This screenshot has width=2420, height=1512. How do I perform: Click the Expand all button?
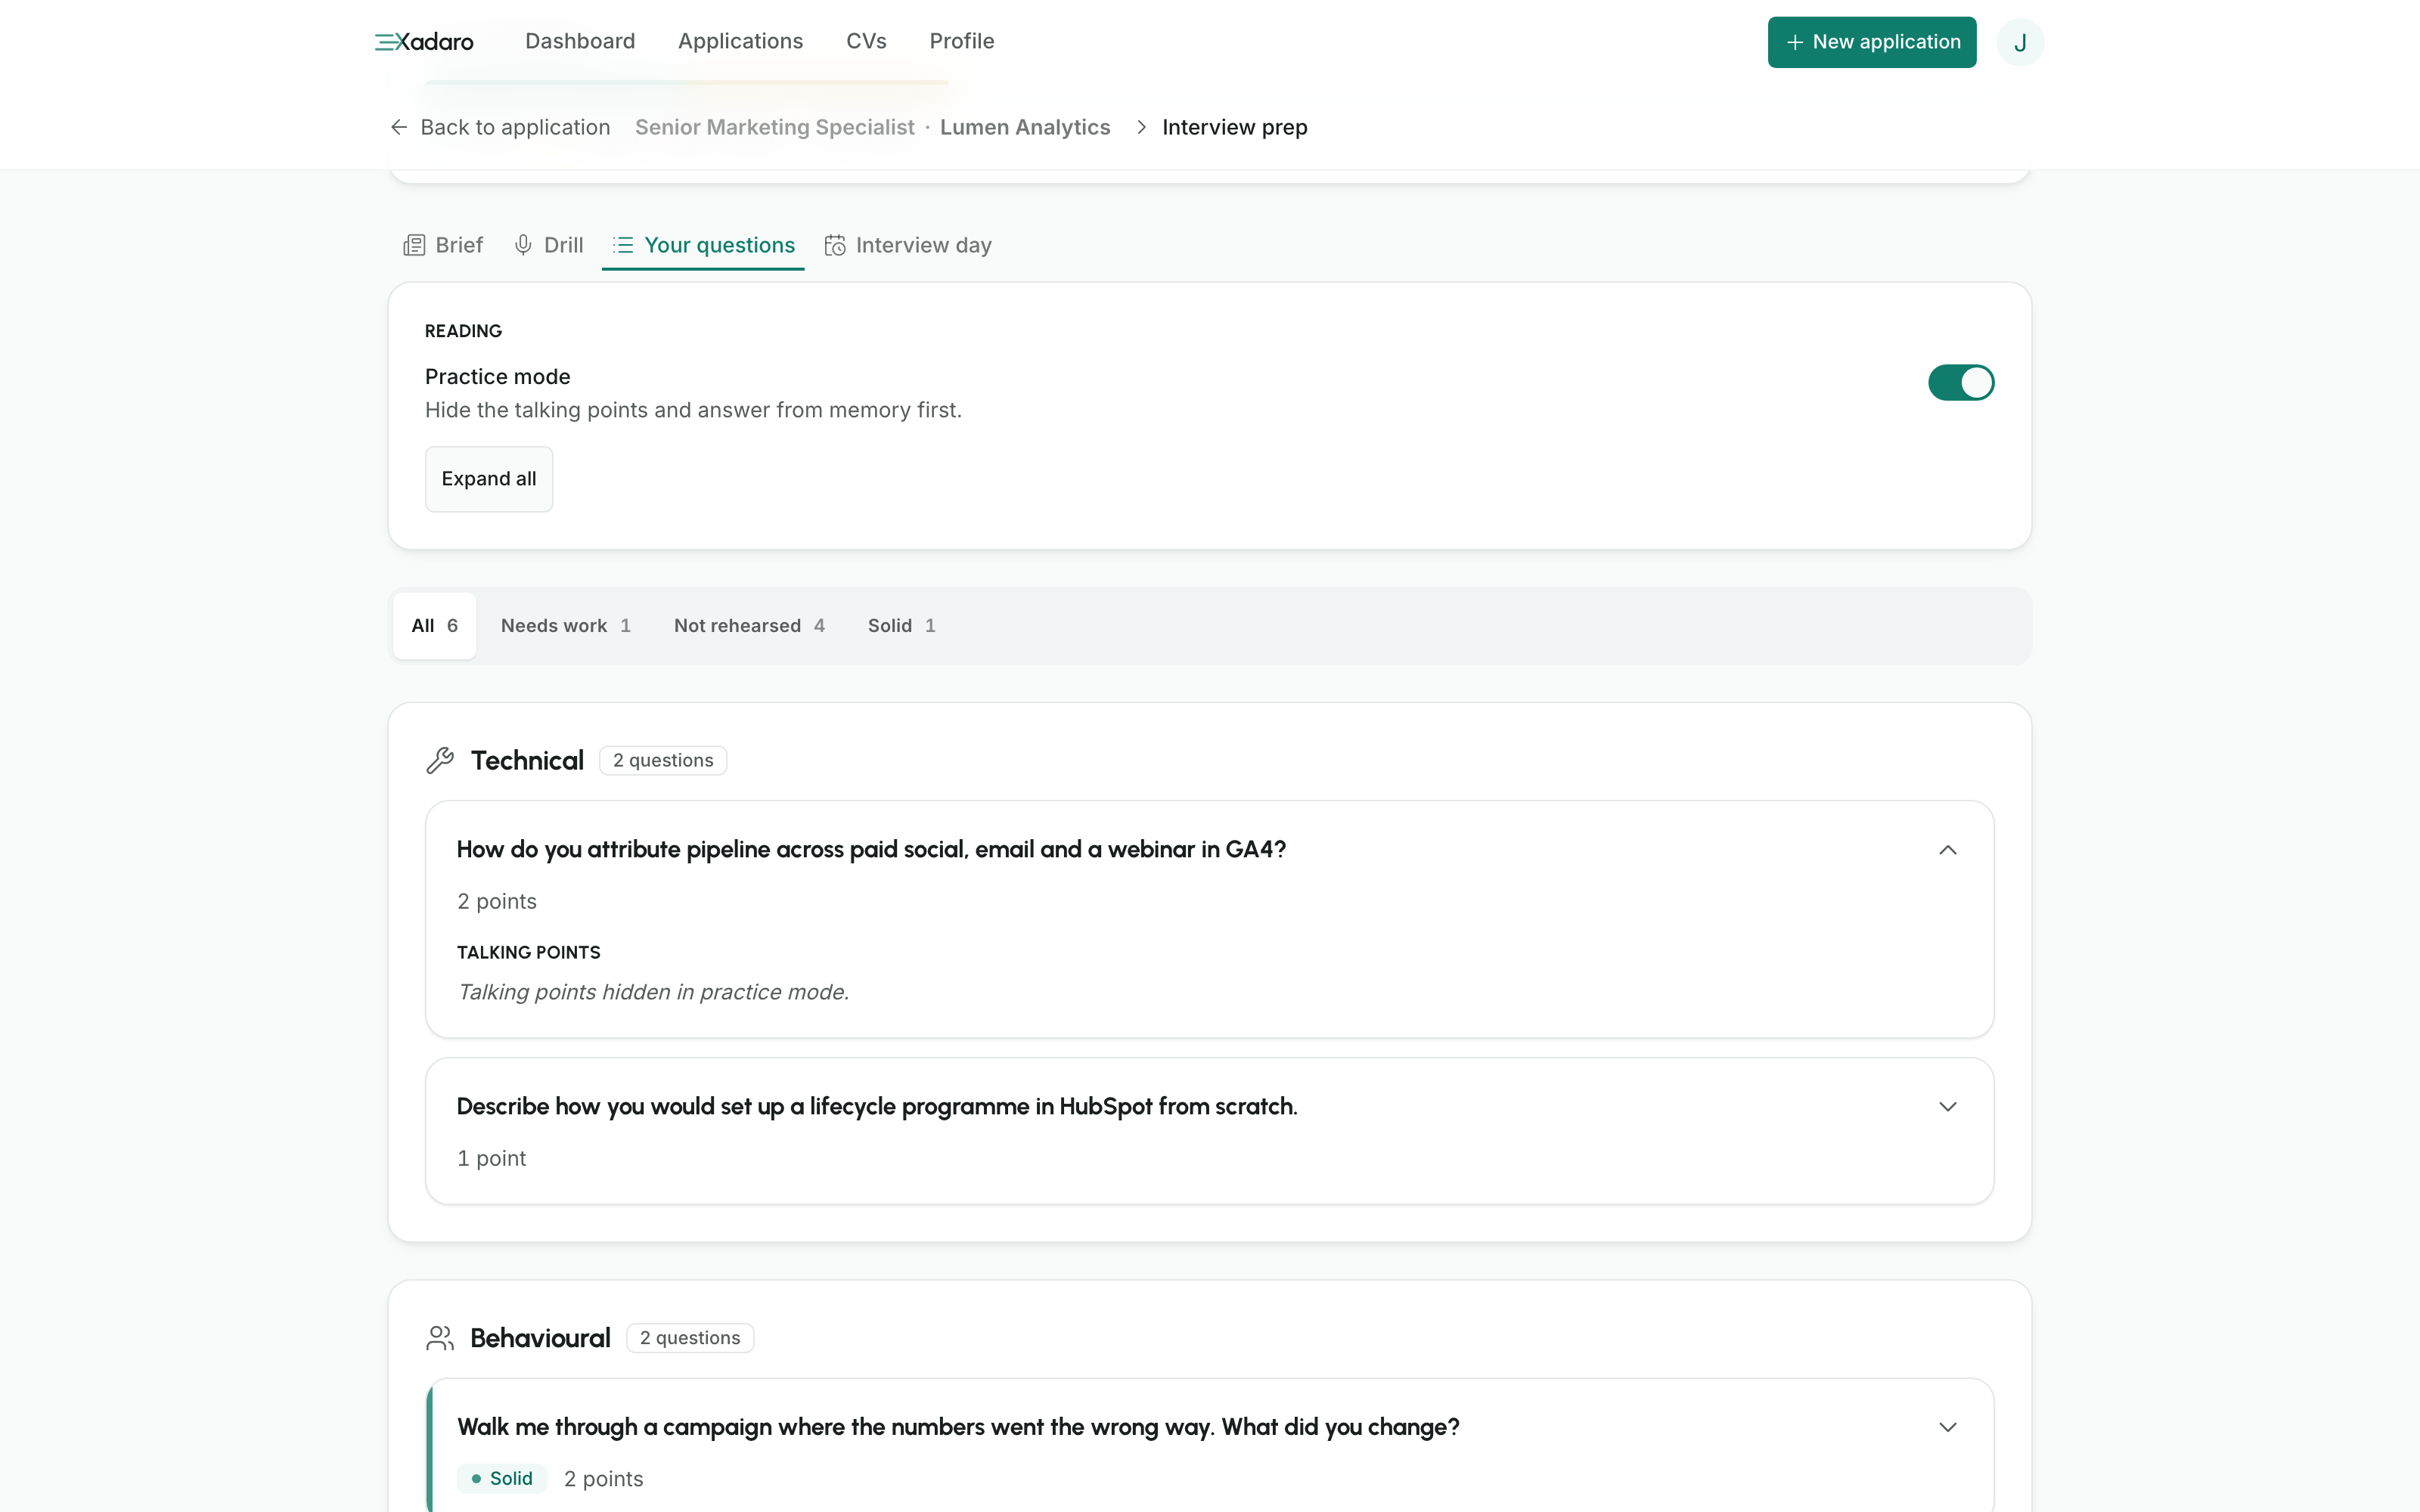click(489, 479)
